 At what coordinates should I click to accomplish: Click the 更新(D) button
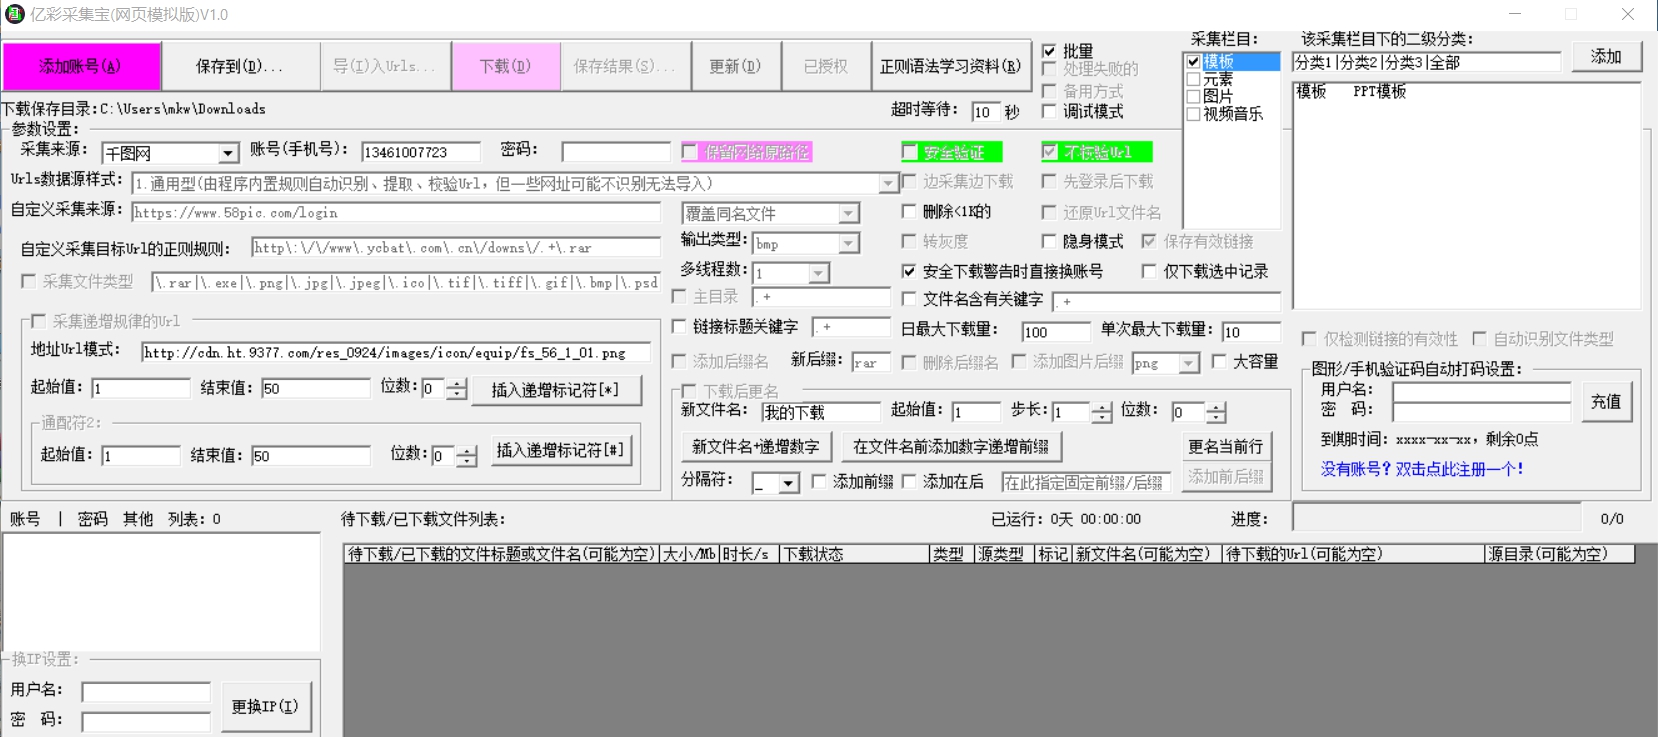click(735, 67)
